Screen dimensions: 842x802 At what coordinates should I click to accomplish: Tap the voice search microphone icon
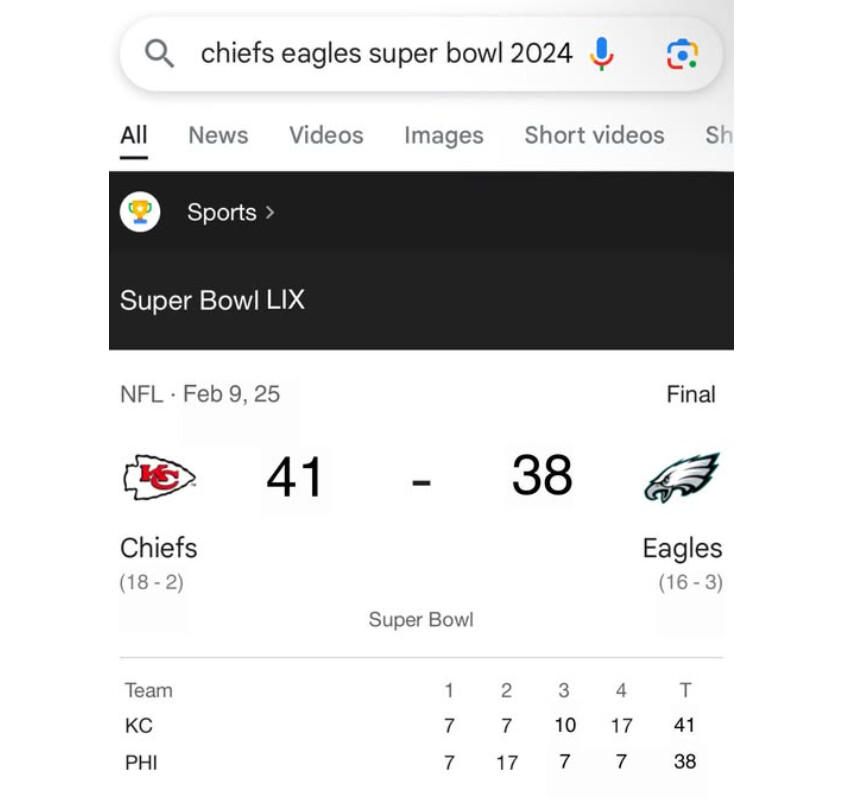click(x=601, y=53)
